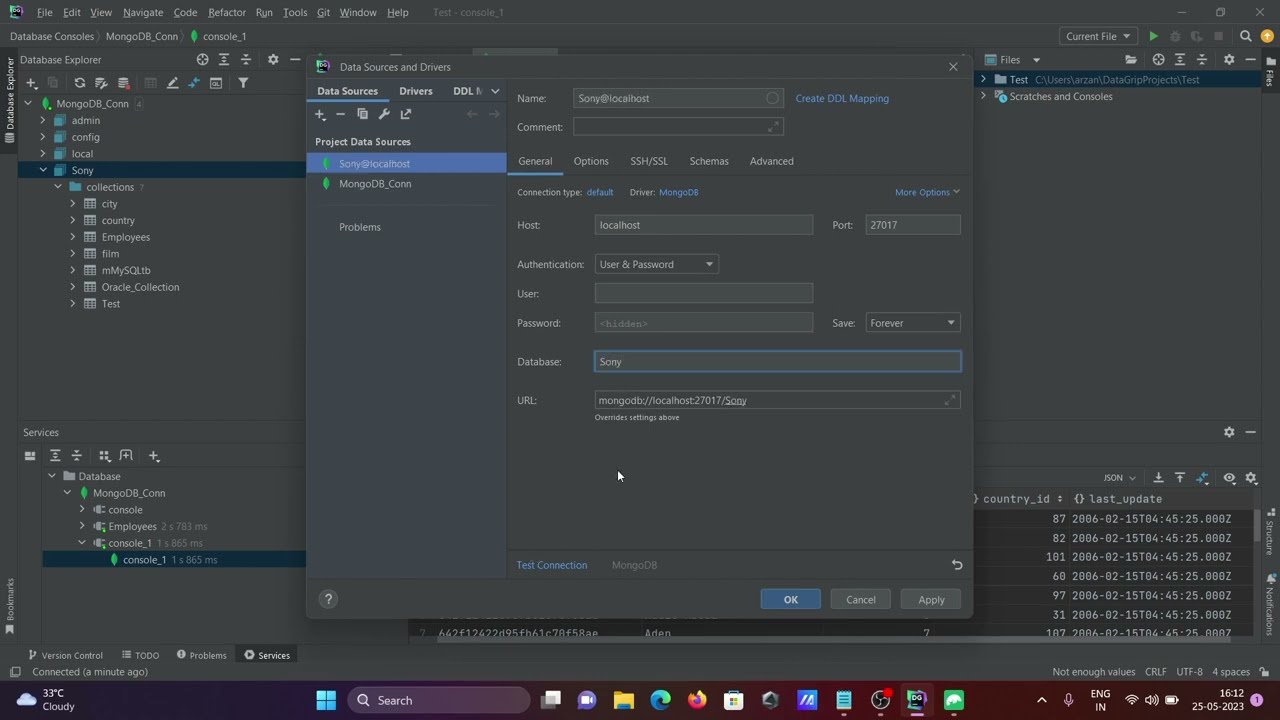The width and height of the screenshot is (1280, 720).
Task: Click the Test Connection link
Action: click(552, 565)
